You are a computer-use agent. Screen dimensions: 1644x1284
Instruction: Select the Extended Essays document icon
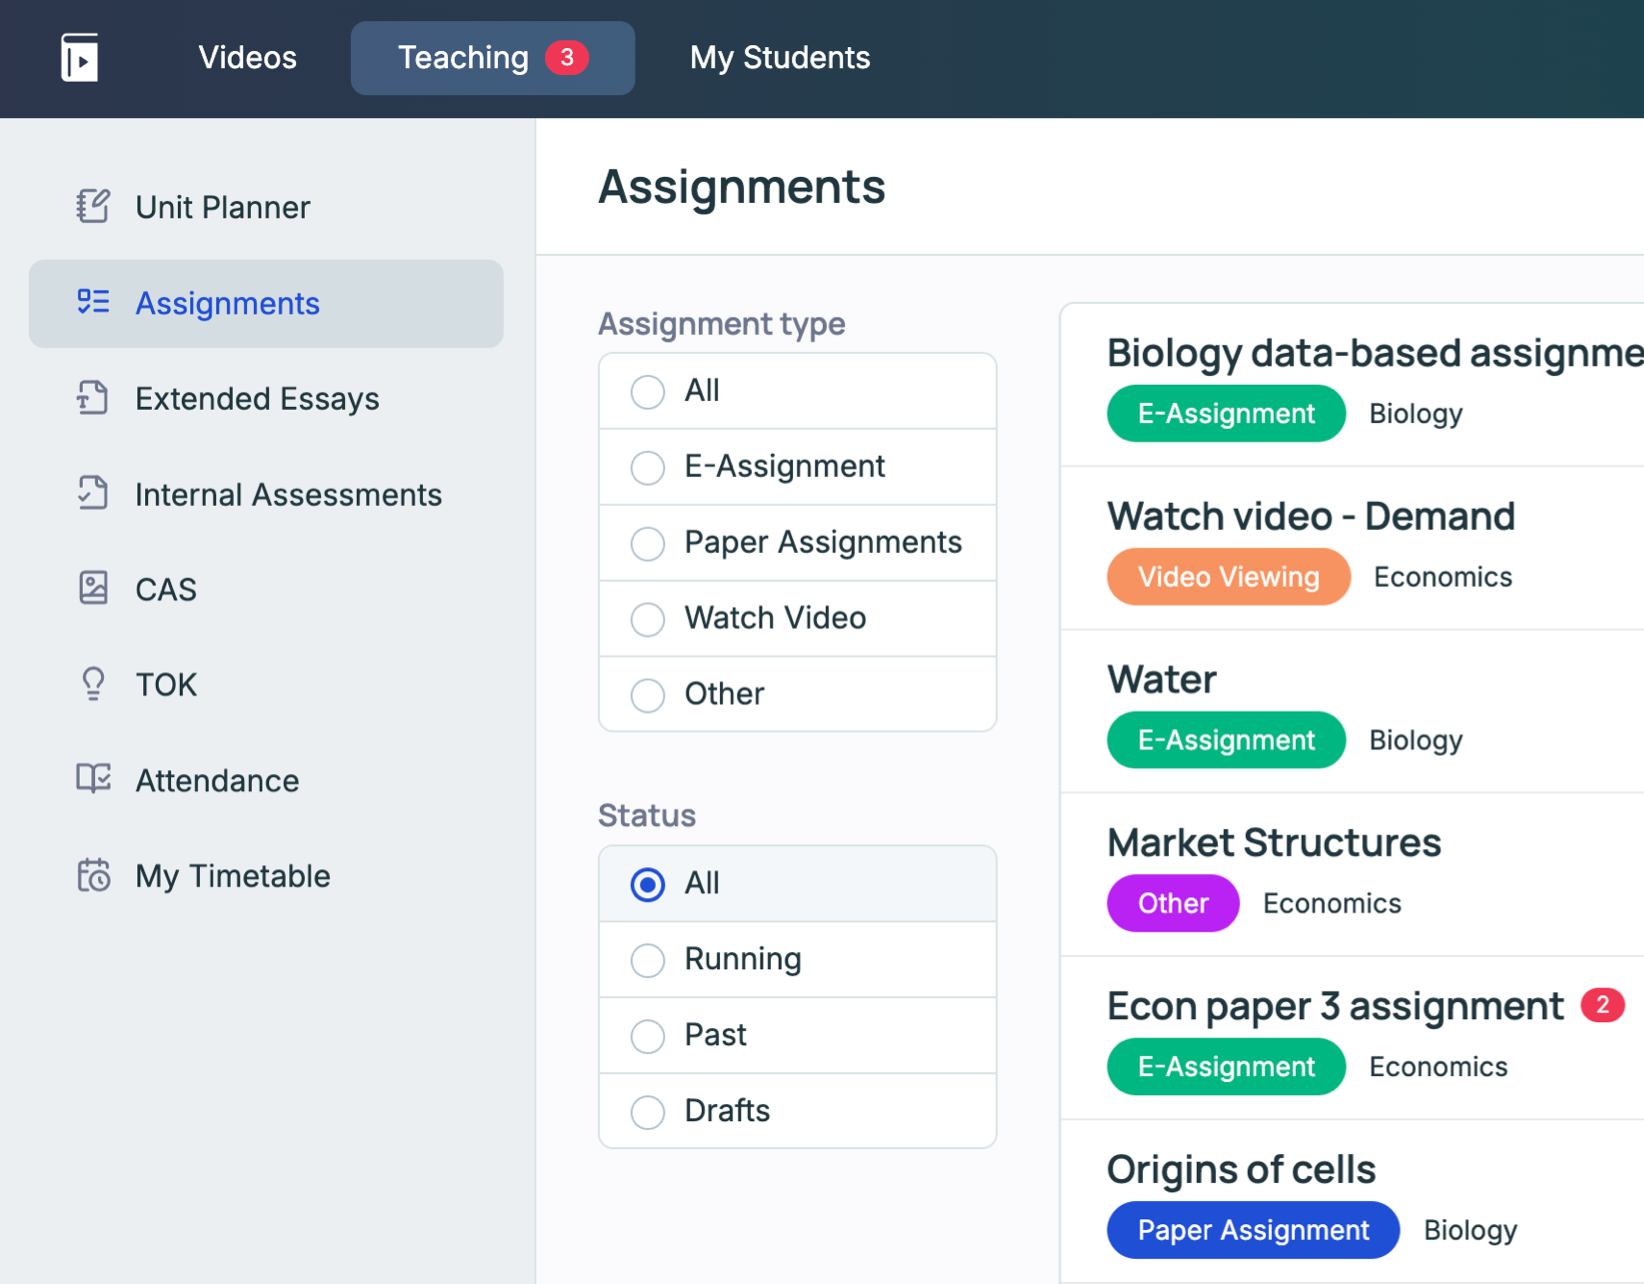(93, 398)
